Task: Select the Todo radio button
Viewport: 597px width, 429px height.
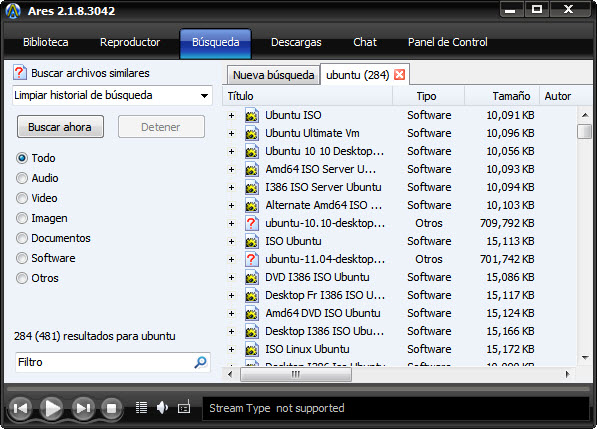Action: [x=22, y=158]
